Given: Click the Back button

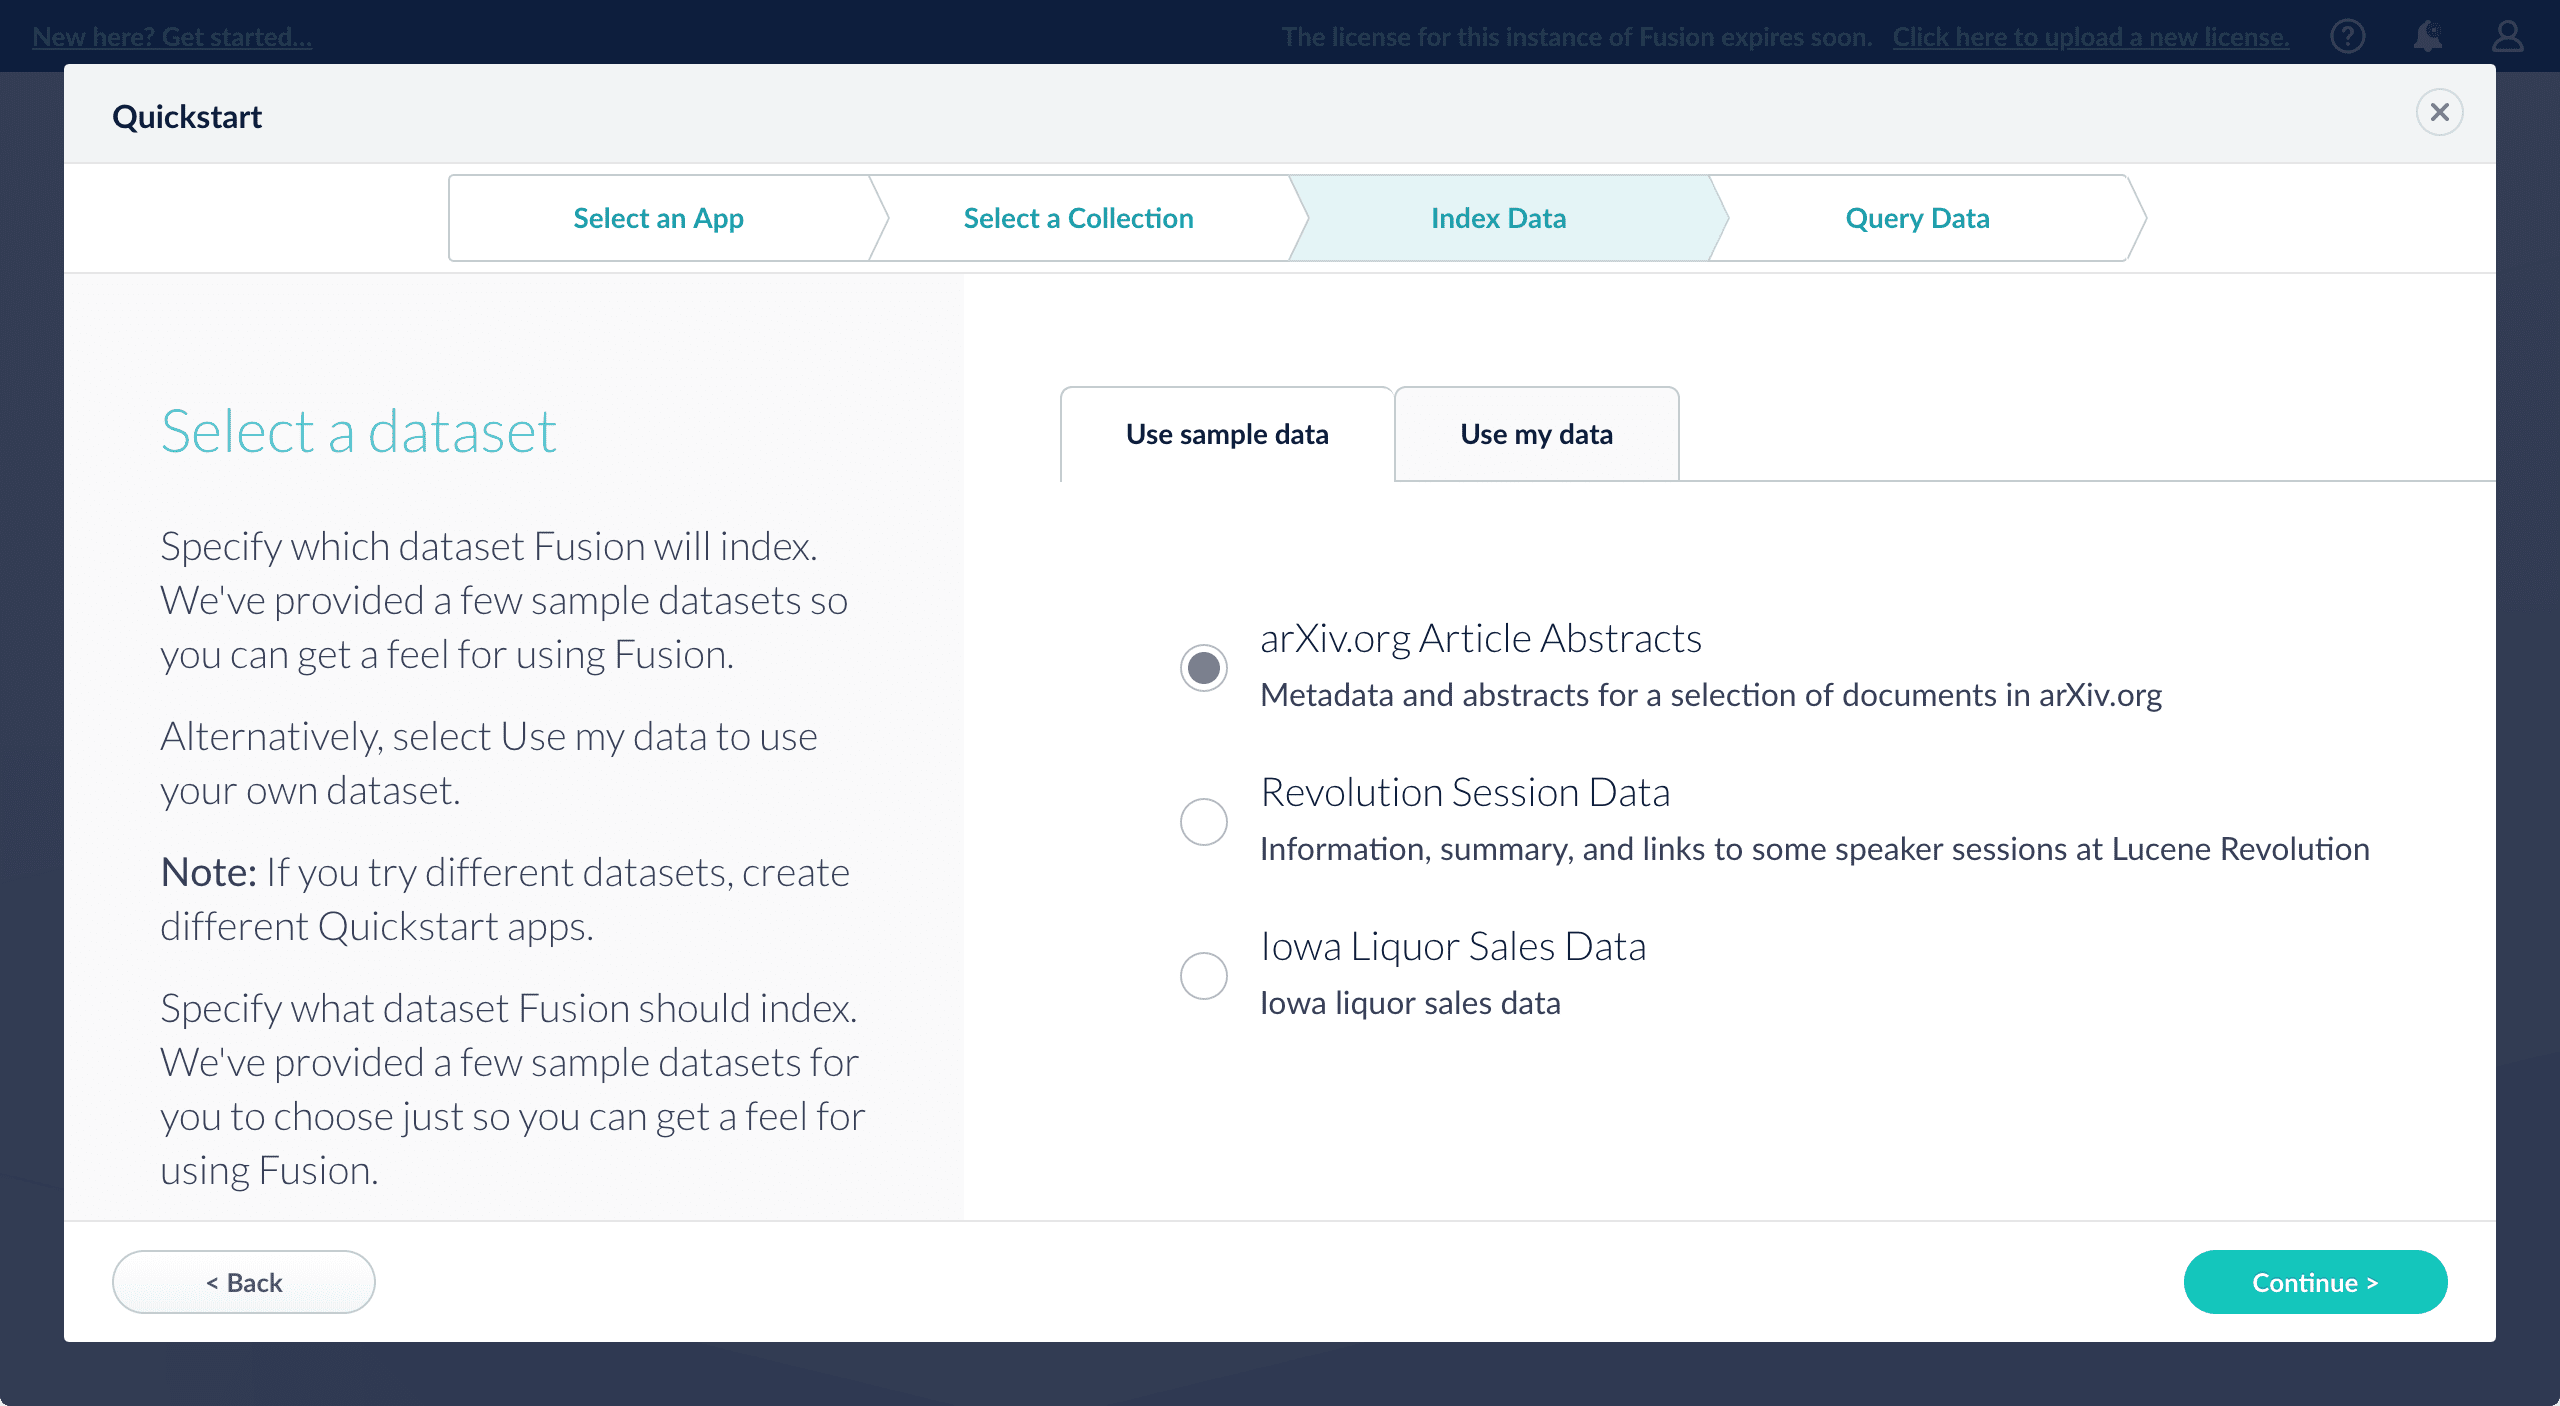Looking at the screenshot, I should pyautogui.click(x=244, y=1282).
